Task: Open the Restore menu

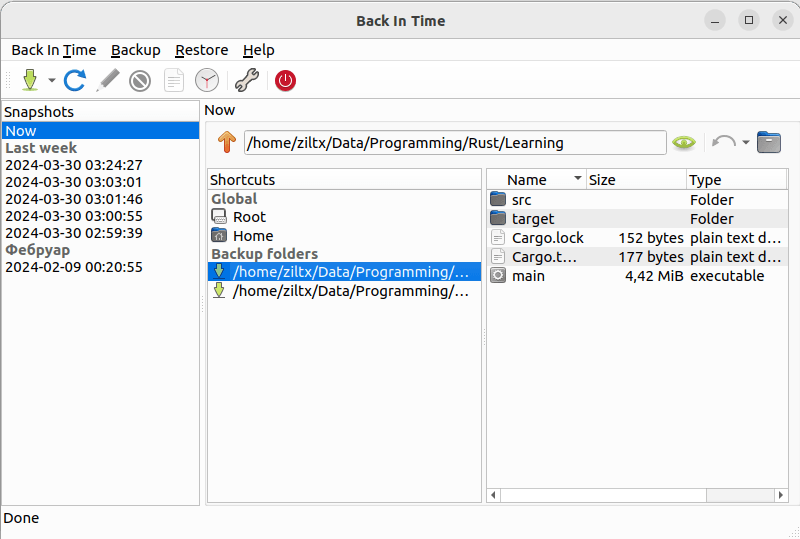Action: tap(201, 50)
